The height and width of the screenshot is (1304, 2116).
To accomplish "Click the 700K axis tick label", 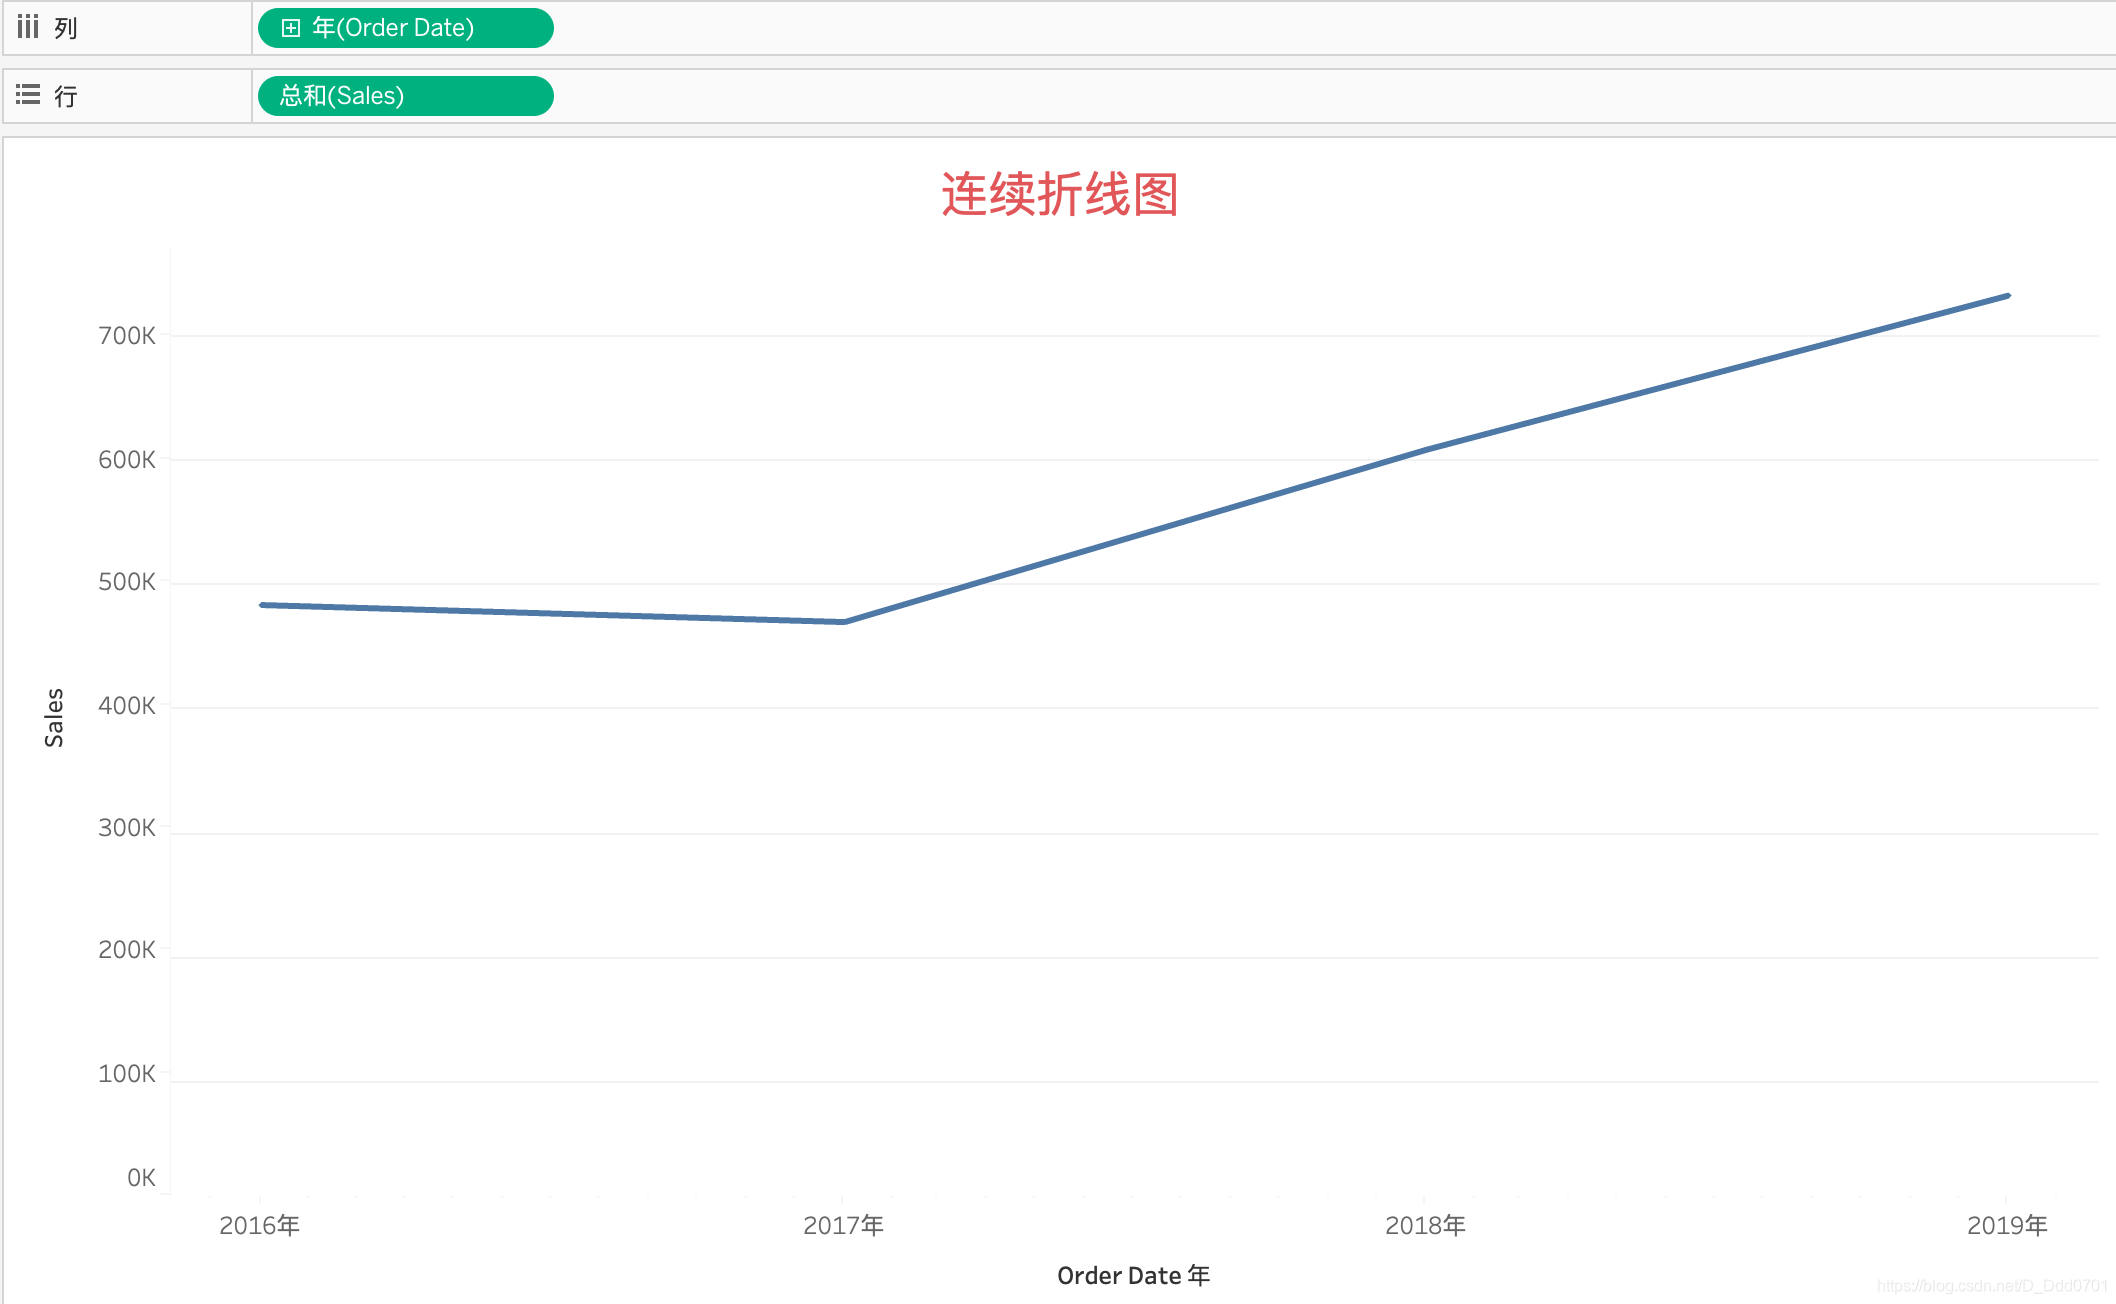I will click(127, 336).
